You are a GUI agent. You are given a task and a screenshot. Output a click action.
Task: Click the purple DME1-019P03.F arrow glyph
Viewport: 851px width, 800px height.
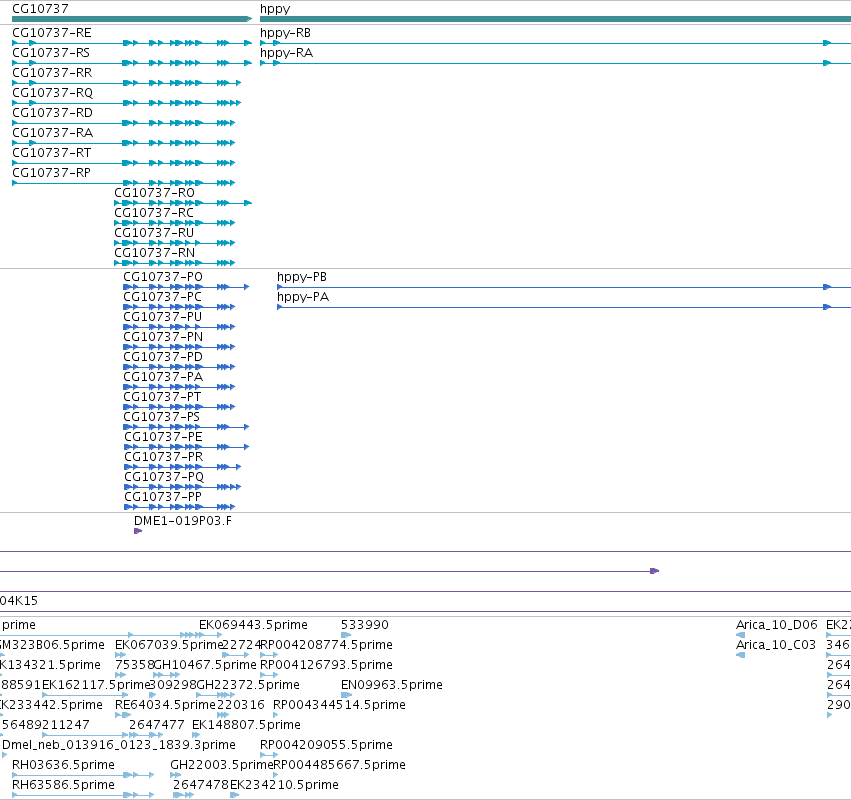(138, 531)
